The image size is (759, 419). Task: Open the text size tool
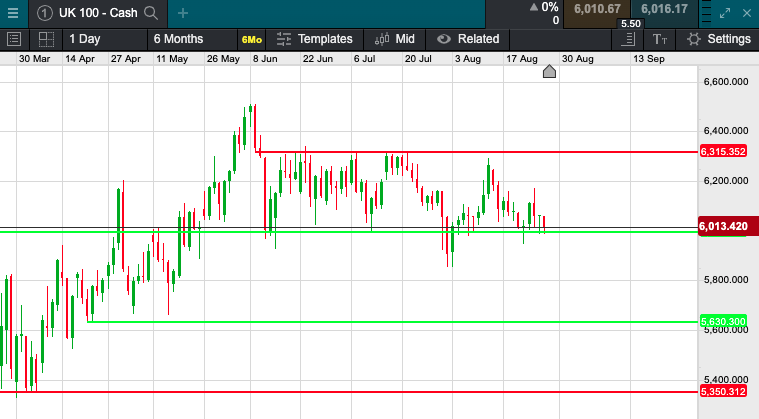coord(660,39)
